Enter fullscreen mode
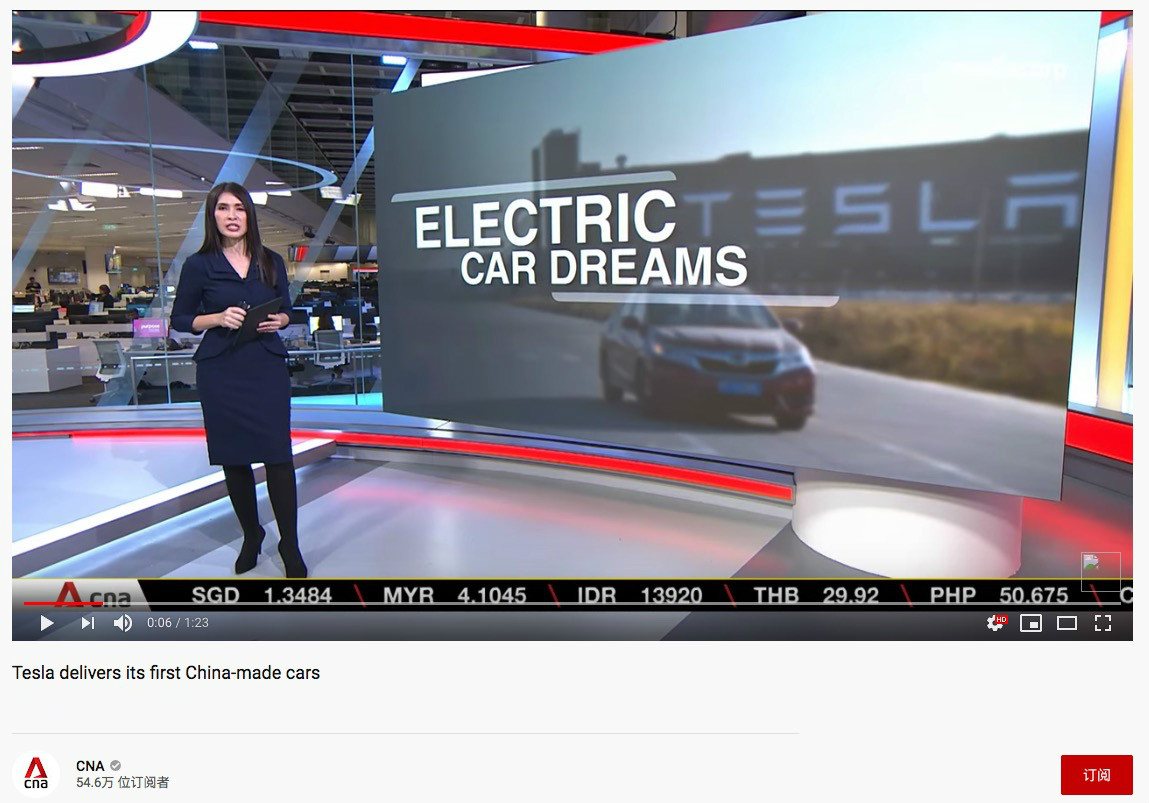Viewport: 1149px width, 803px height. click(x=1103, y=623)
